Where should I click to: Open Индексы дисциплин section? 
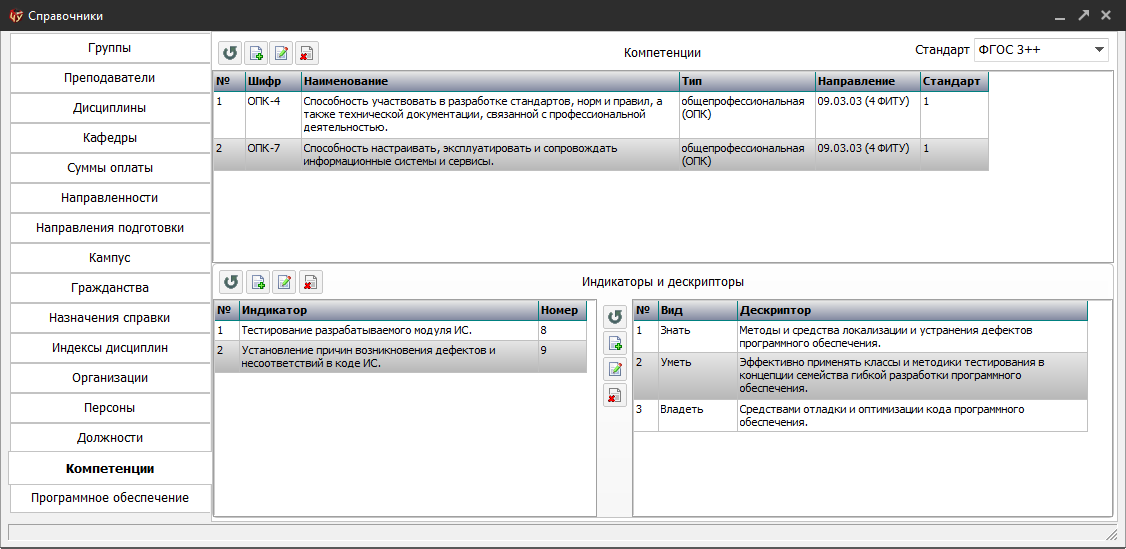110,347
